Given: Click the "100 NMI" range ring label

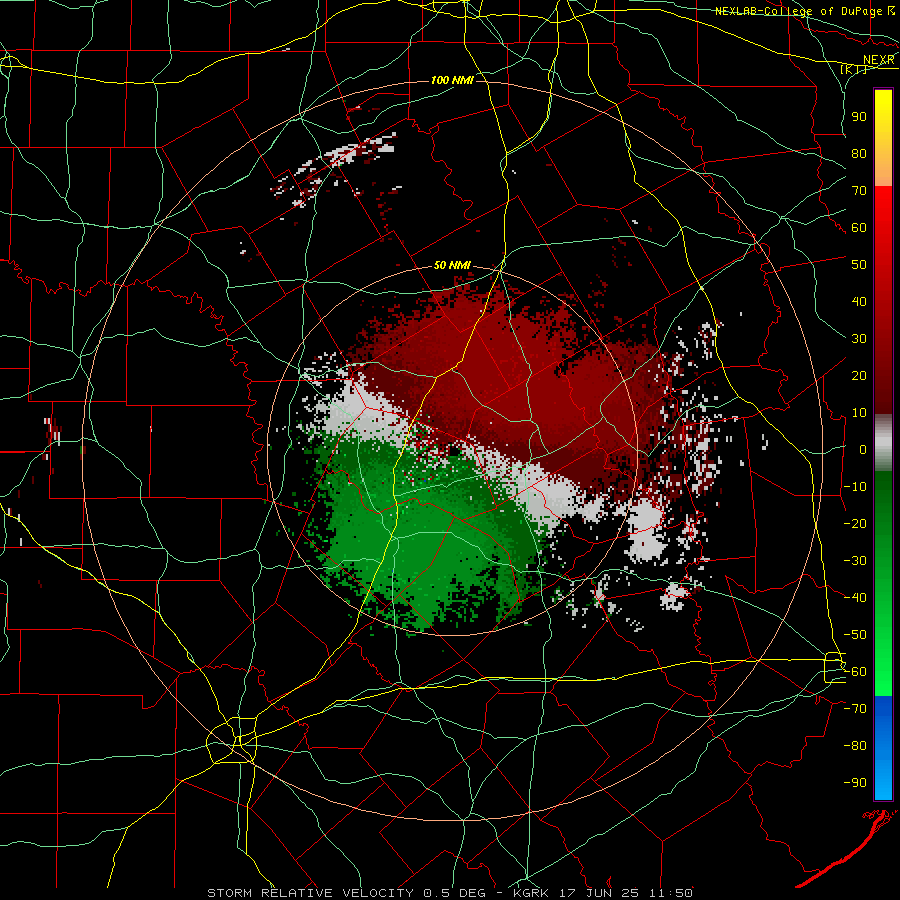Looking at the screenshot, I should [x=452, y=80].
